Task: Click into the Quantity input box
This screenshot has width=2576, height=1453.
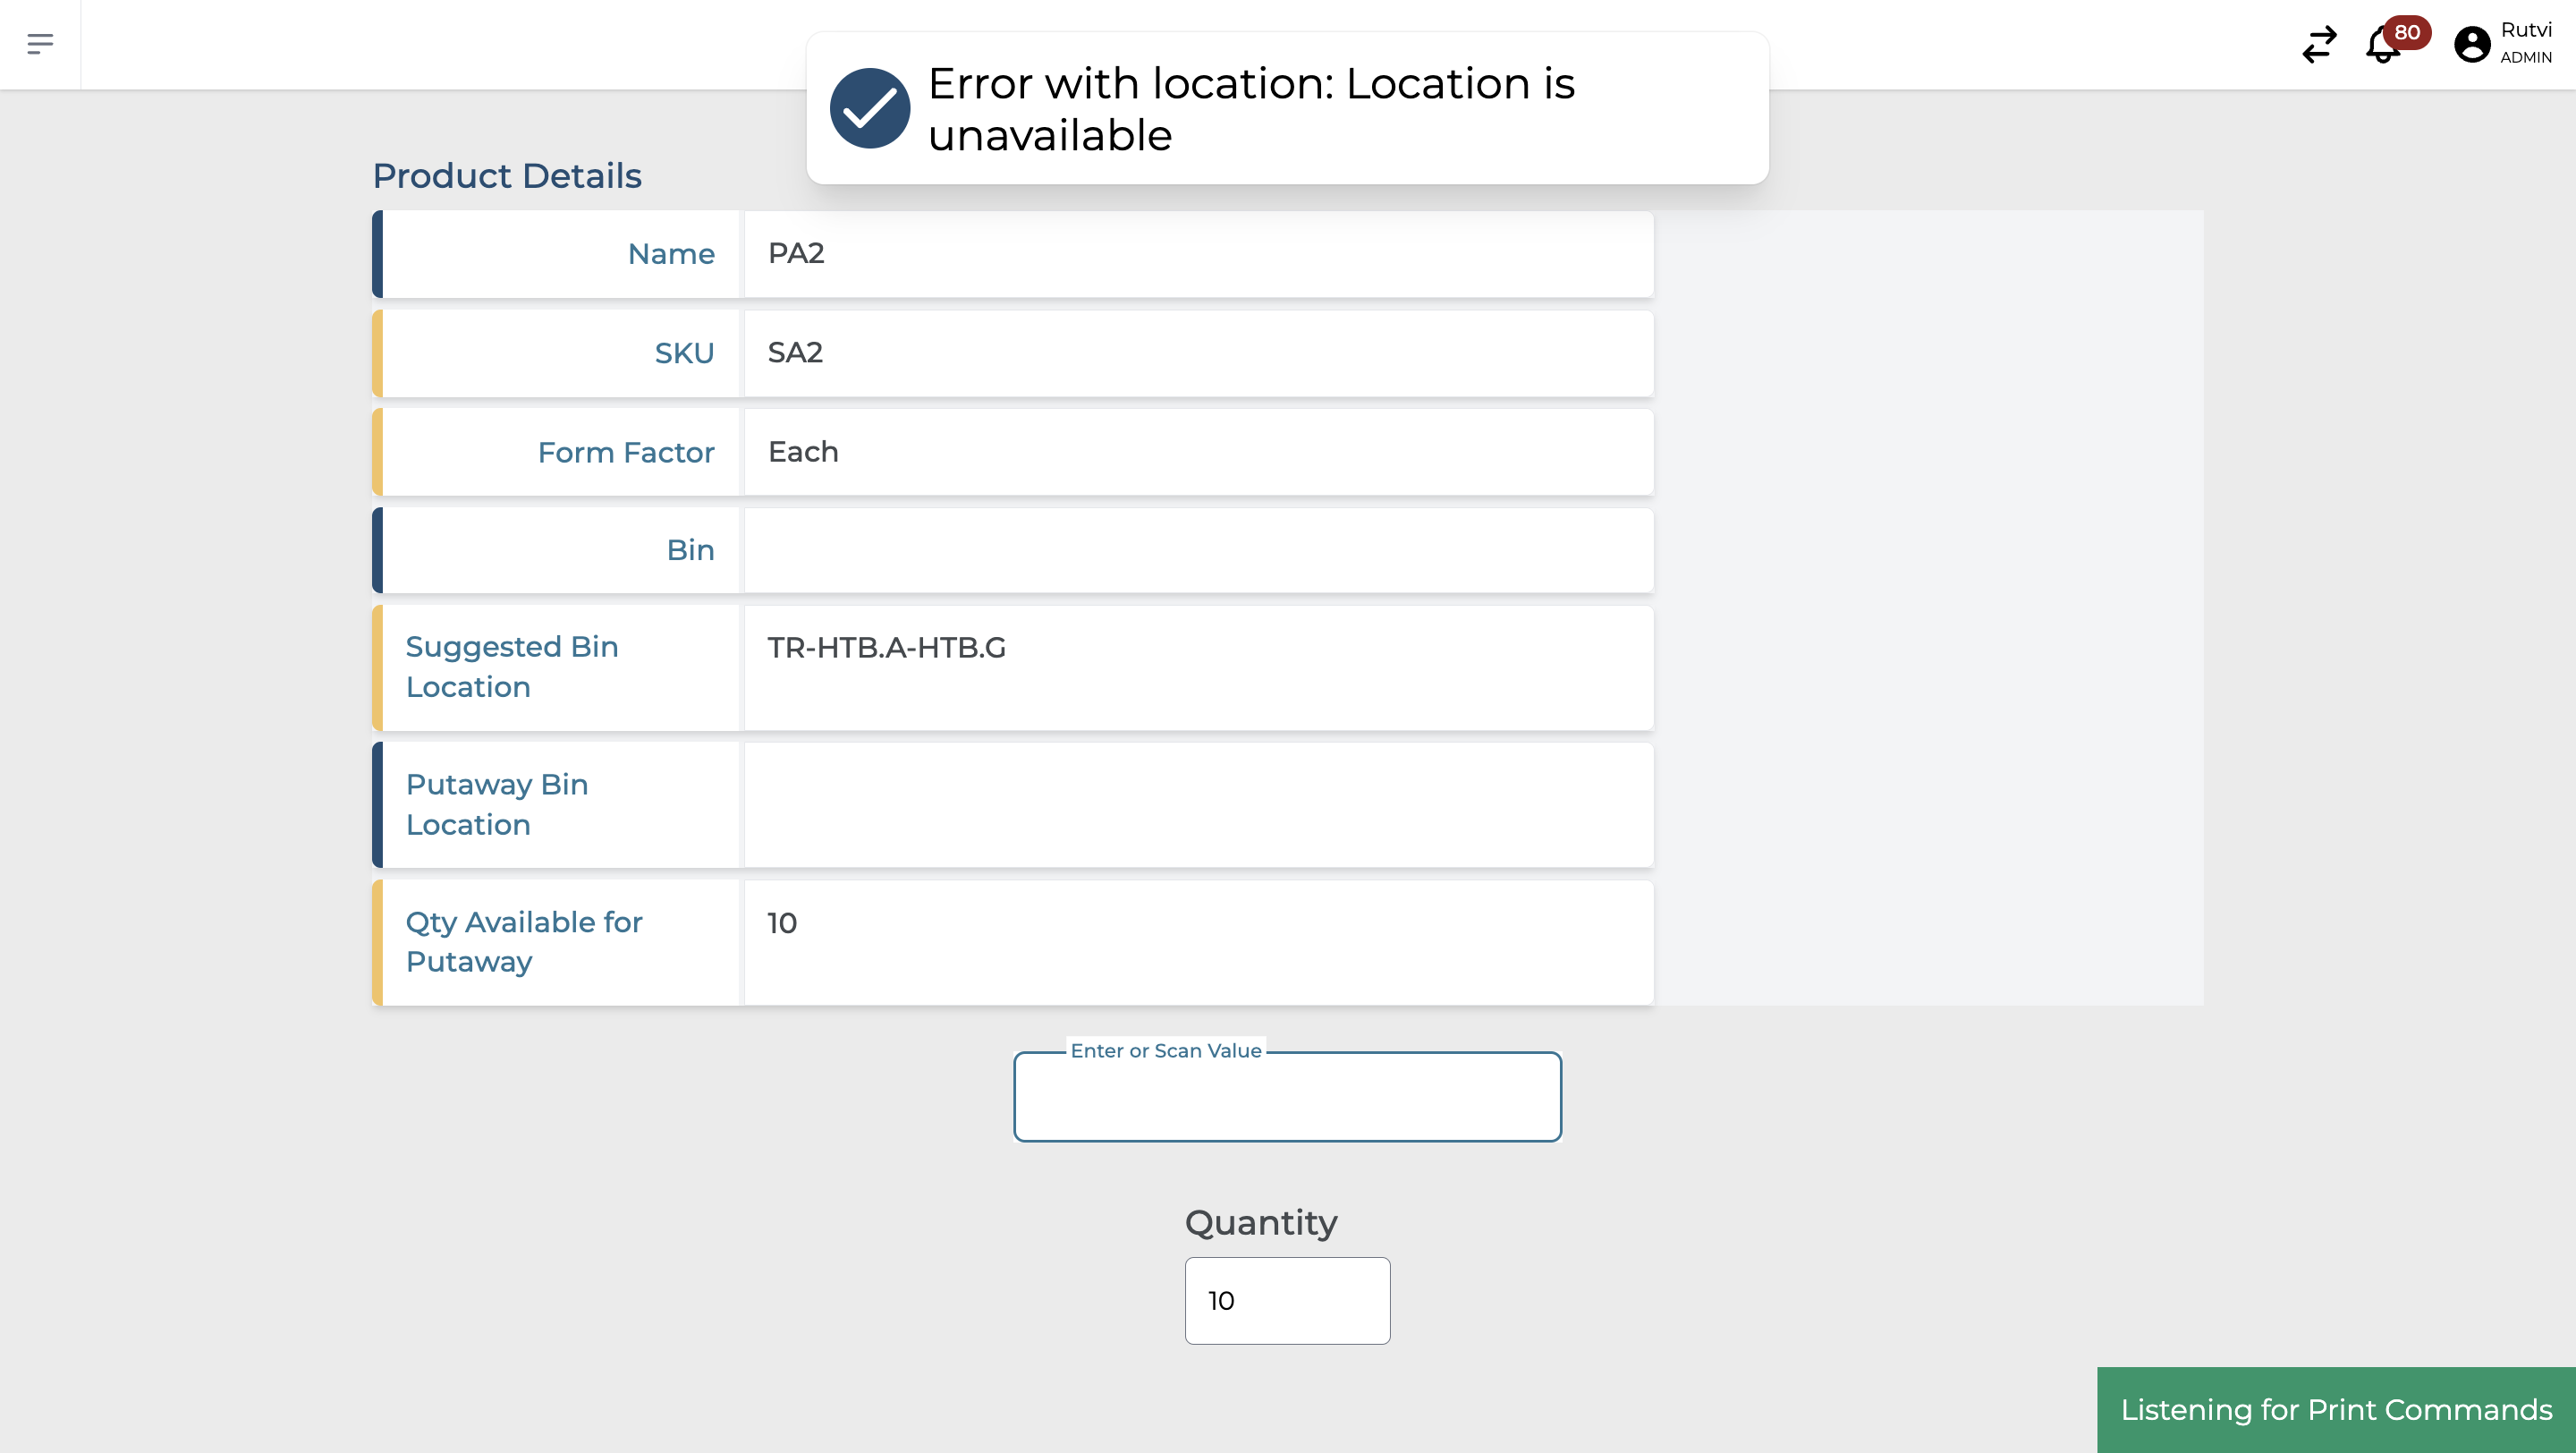Action: point(1287,1300)
